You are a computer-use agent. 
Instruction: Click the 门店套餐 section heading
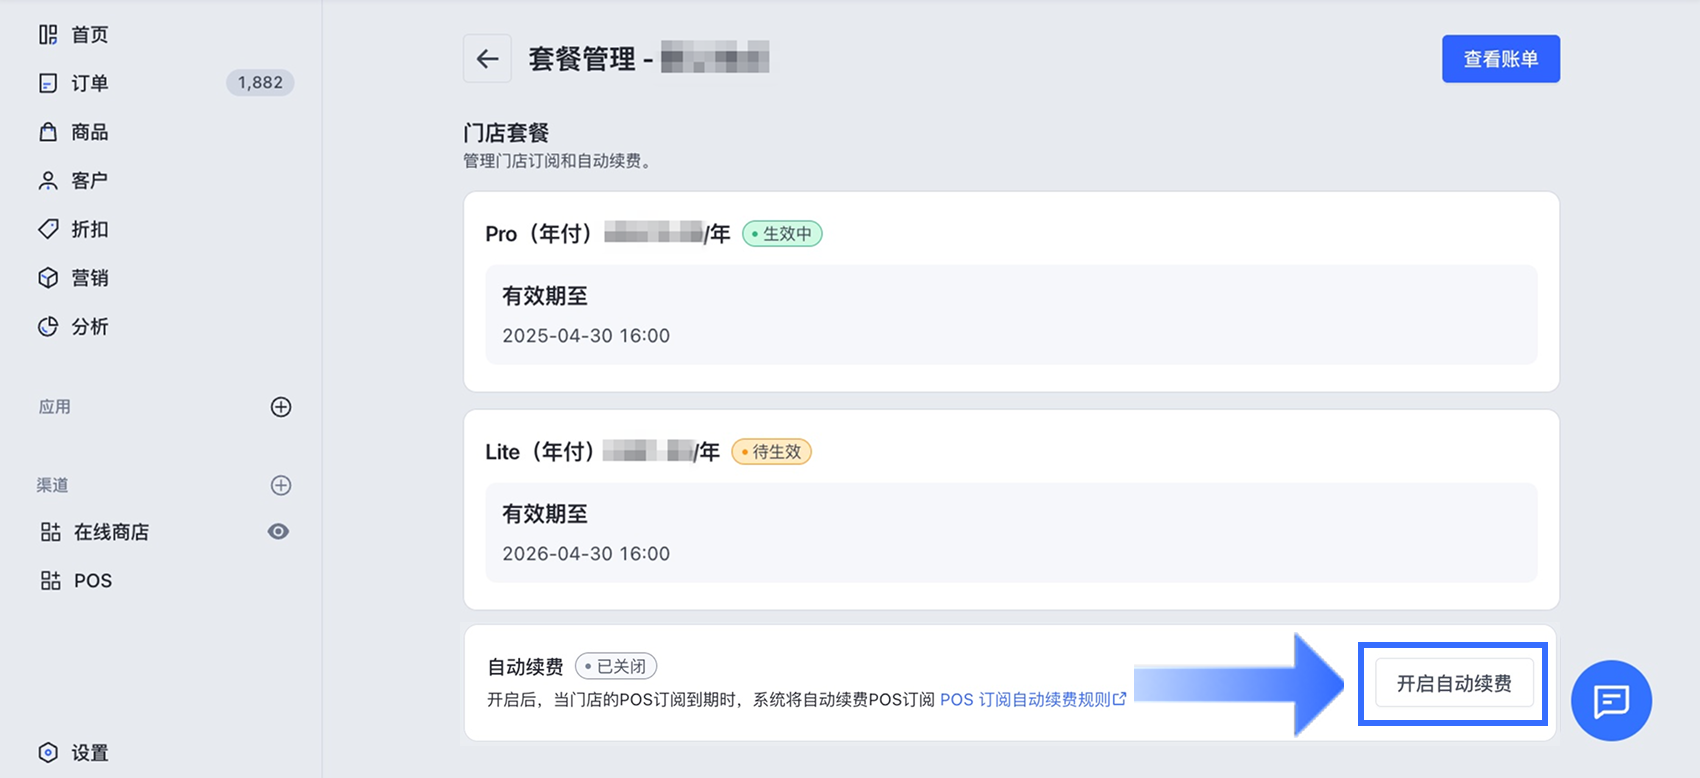point(506,133)
